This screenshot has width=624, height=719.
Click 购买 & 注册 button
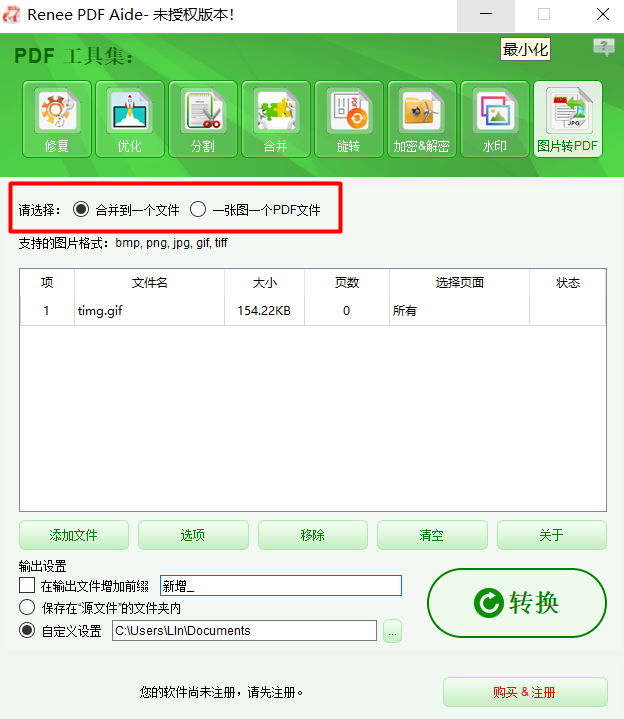525,692
